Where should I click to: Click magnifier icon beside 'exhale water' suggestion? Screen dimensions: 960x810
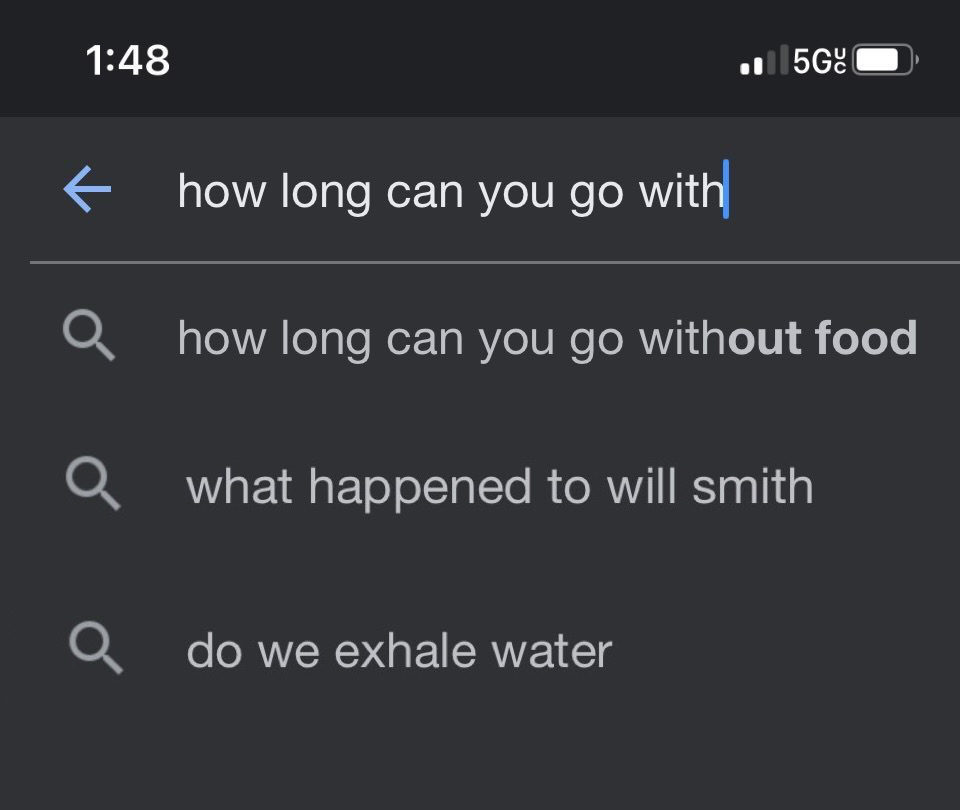(x=96, y=648)
